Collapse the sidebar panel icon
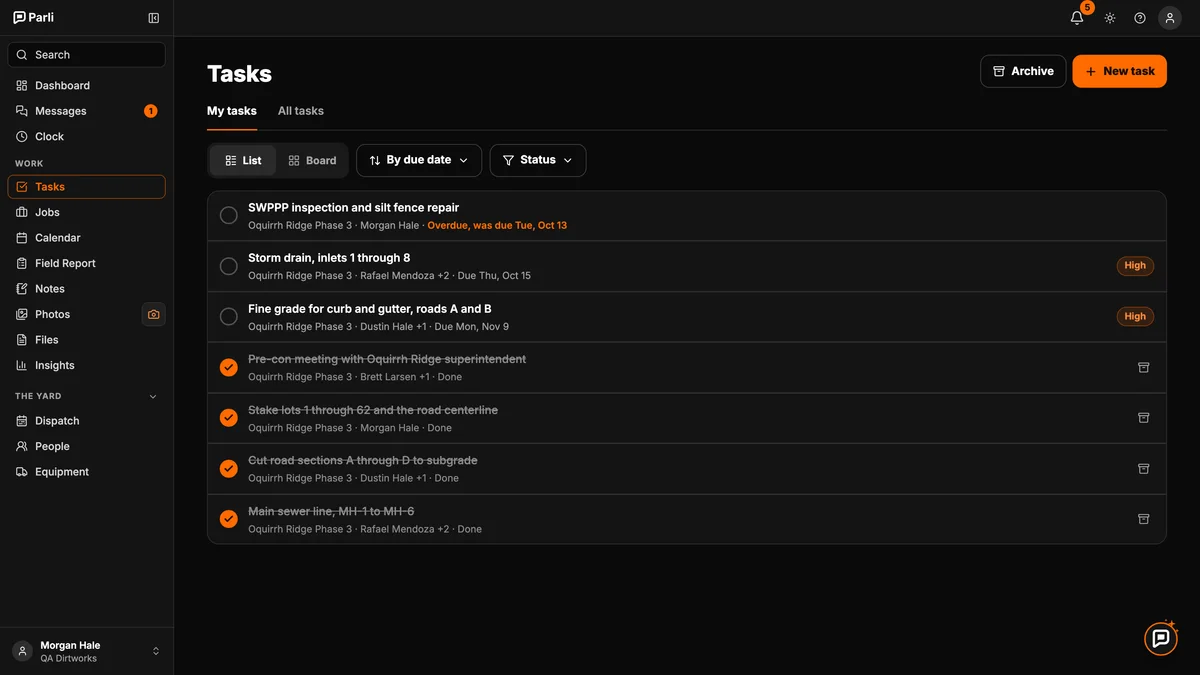 pos(153,18)
